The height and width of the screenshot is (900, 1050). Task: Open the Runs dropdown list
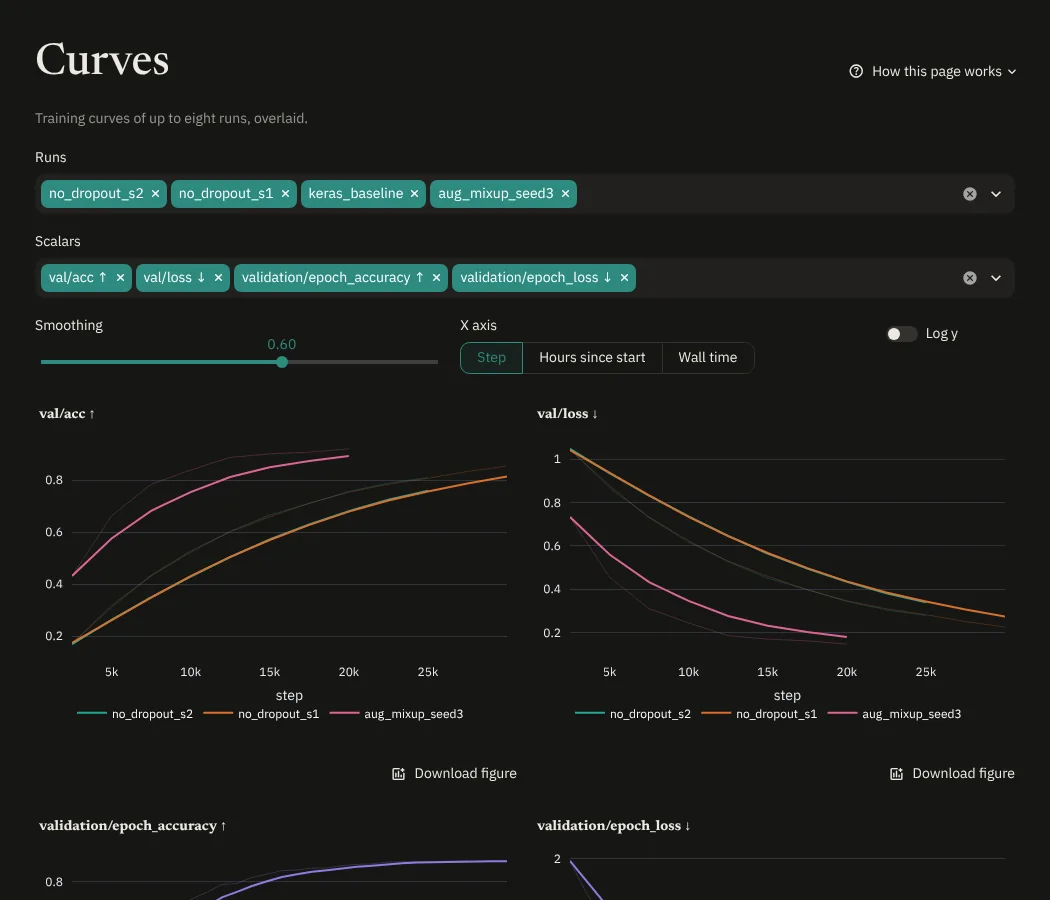tap(996, 194)
